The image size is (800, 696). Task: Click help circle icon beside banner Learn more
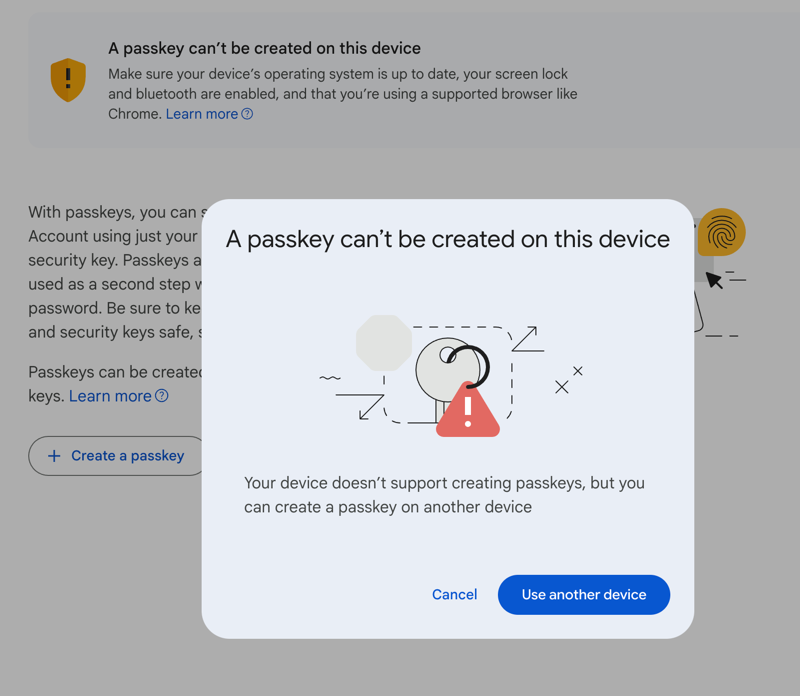pos(247,114)
